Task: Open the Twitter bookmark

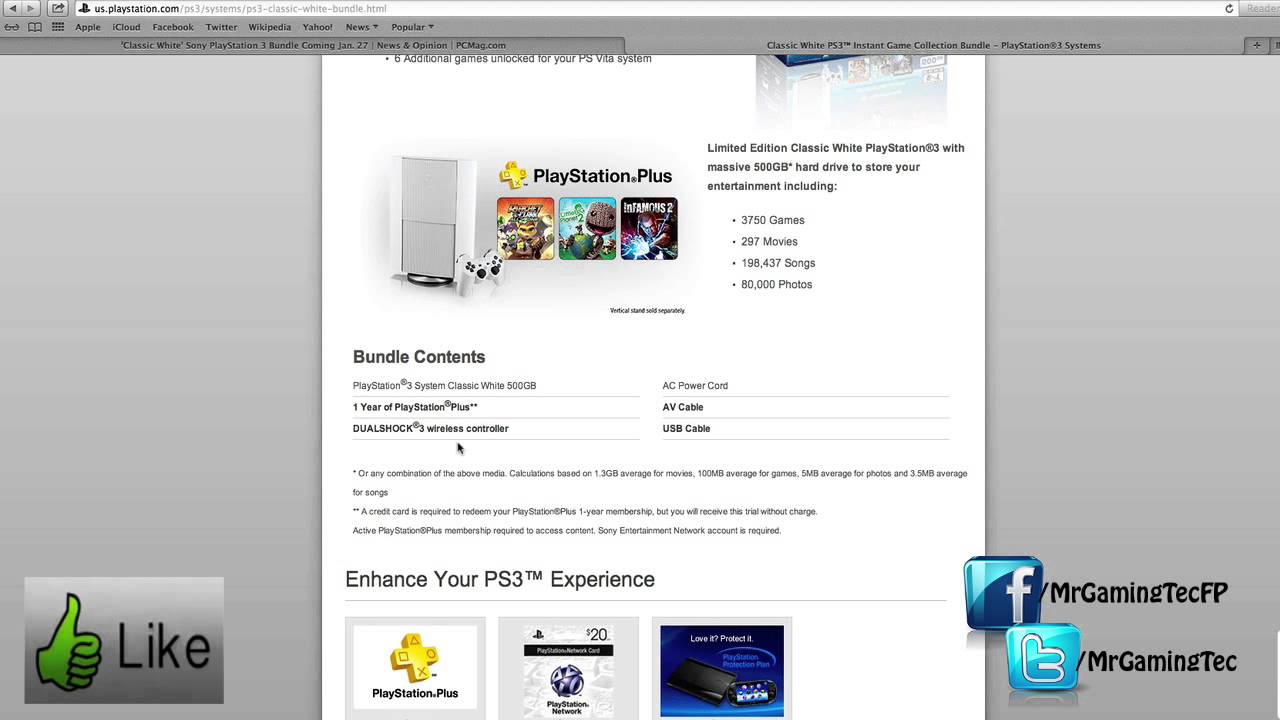Action: pos(221,27)
